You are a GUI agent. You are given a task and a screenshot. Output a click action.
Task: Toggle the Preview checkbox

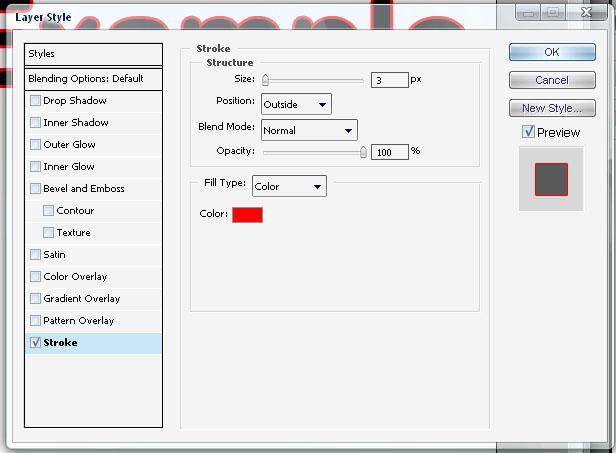pos(528,132)
